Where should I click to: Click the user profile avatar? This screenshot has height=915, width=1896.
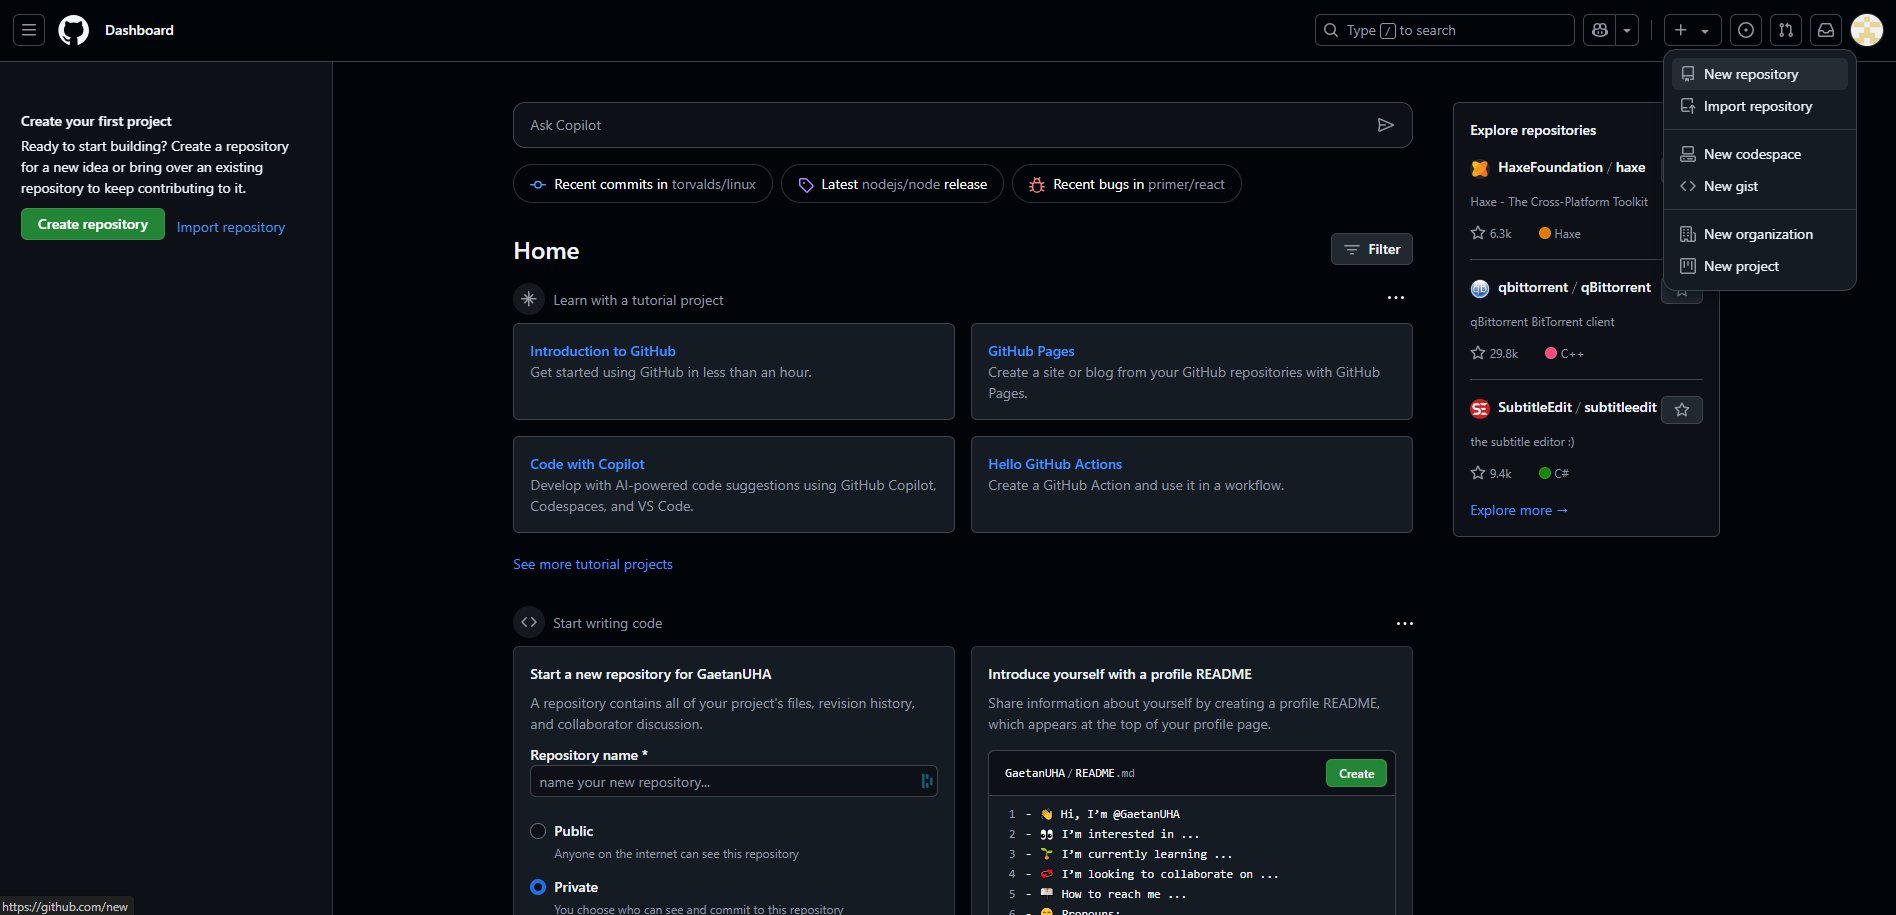tap(1866, 30)
